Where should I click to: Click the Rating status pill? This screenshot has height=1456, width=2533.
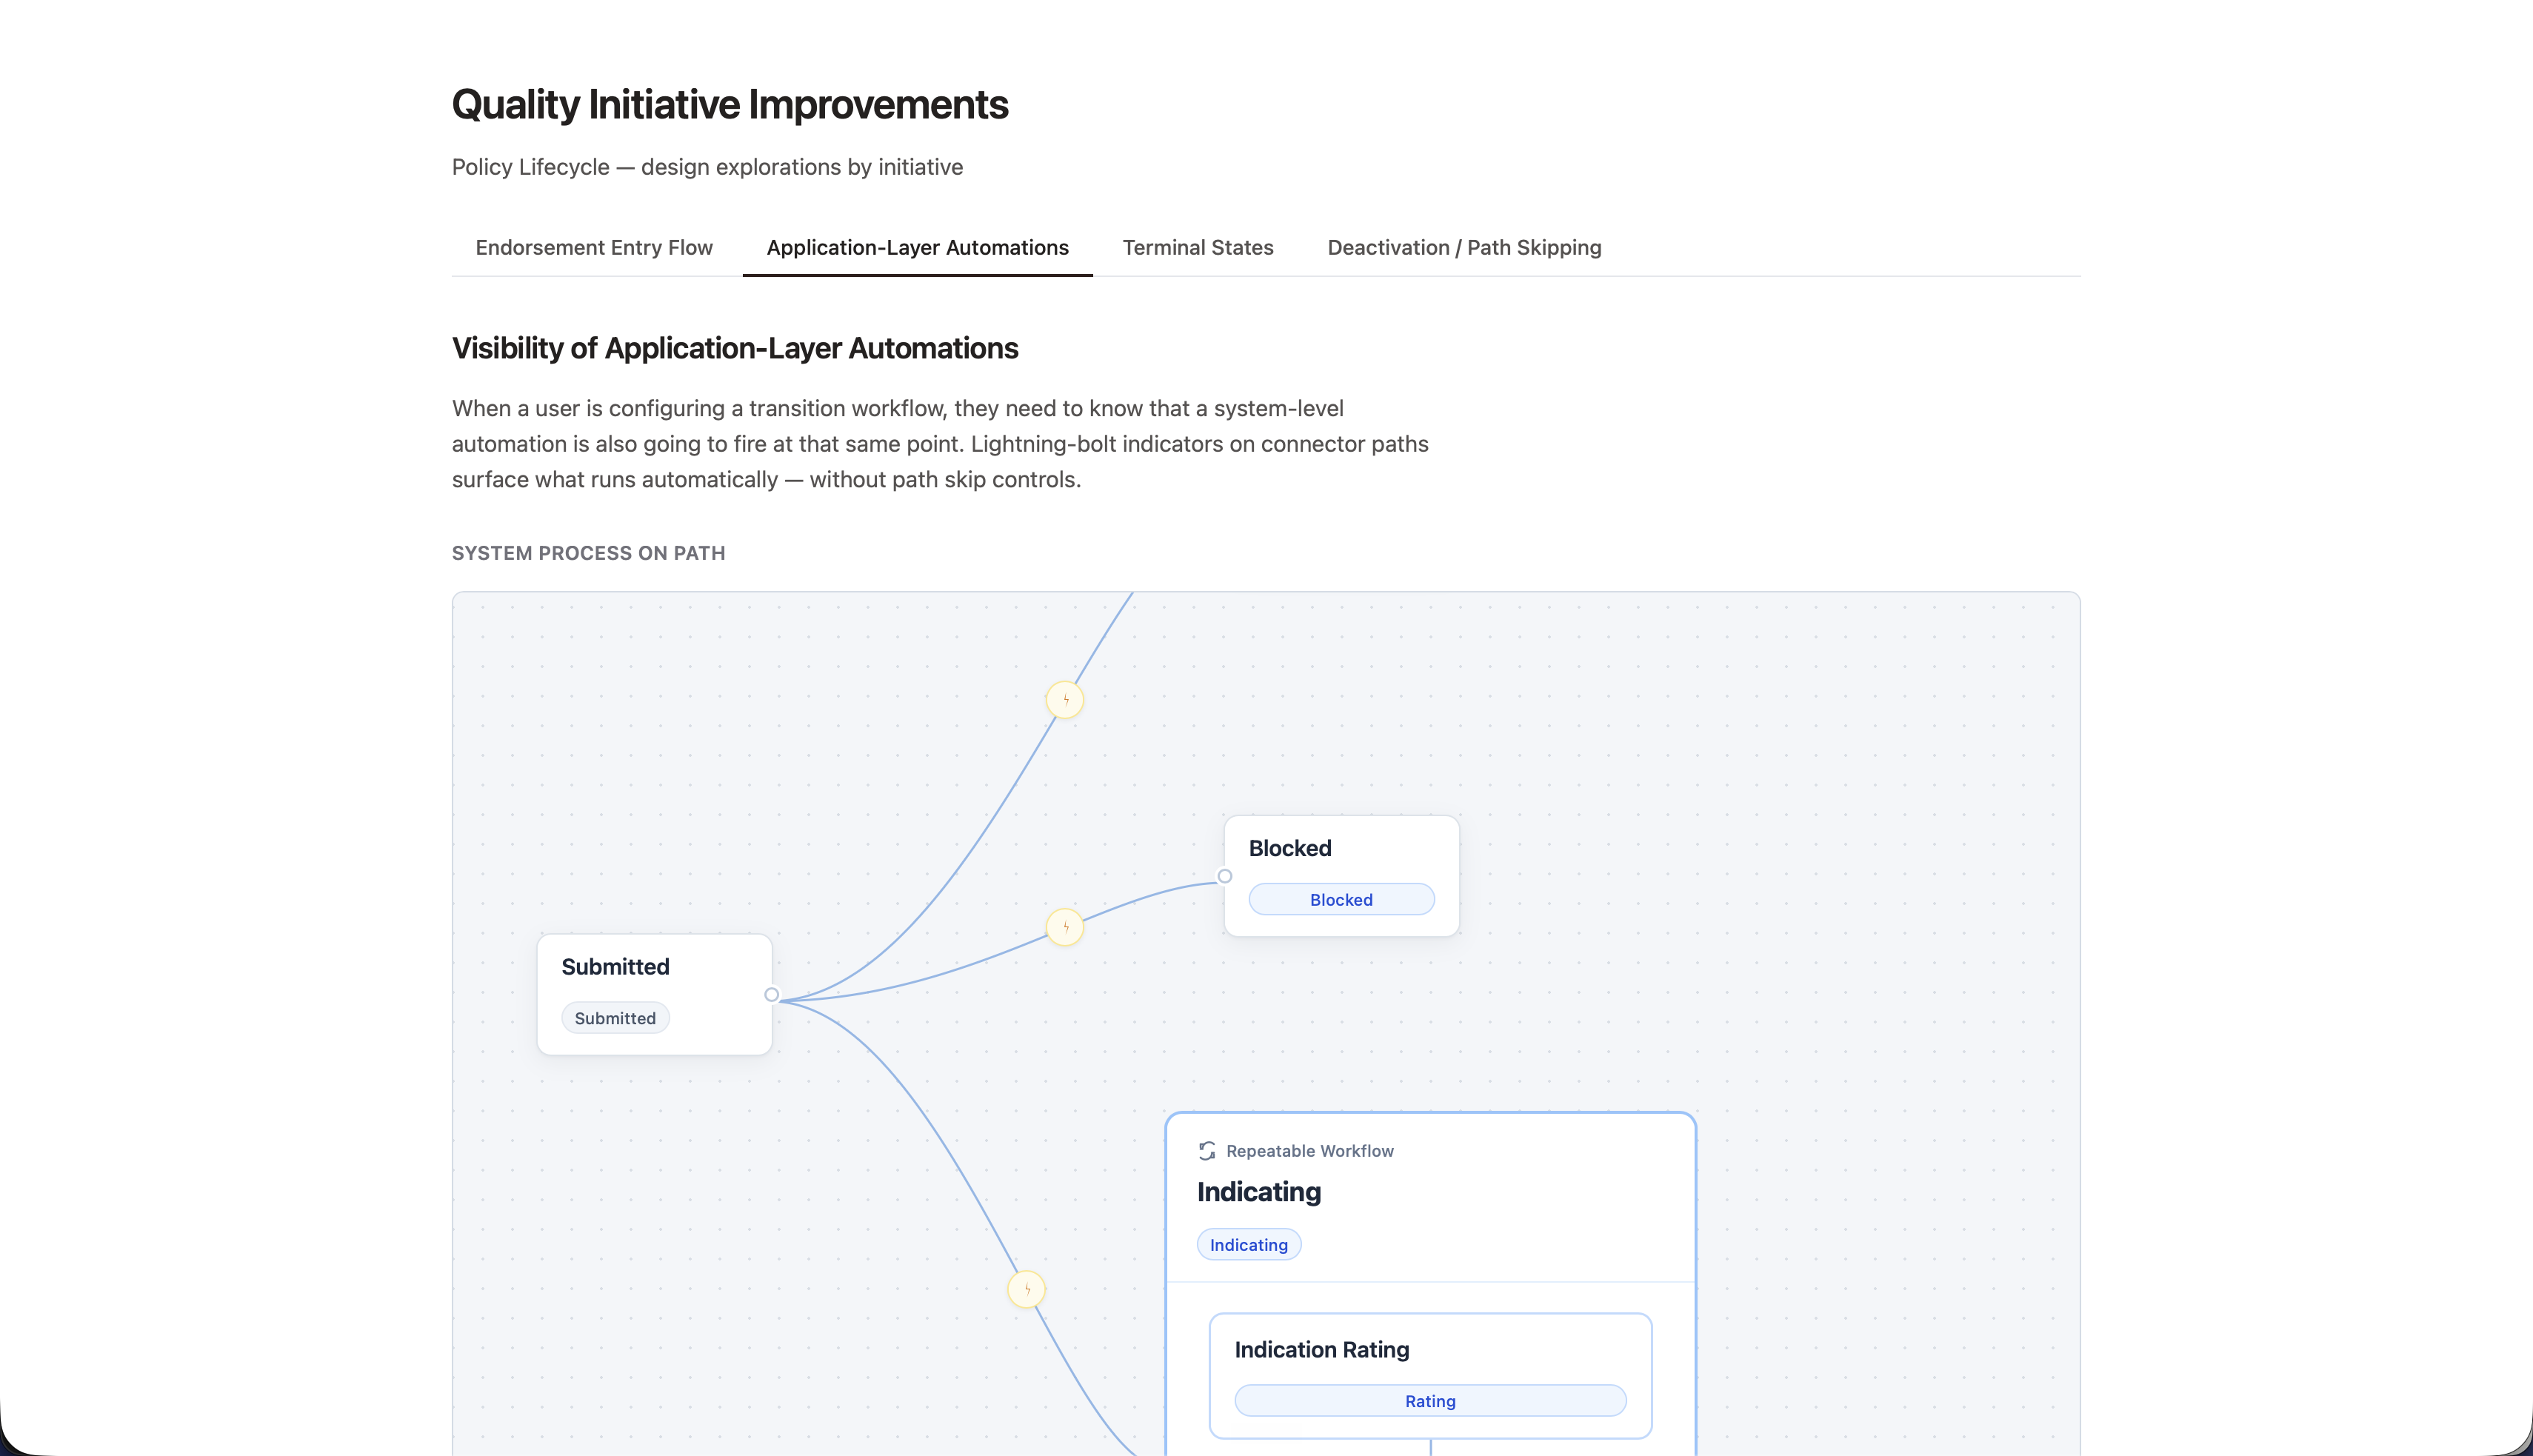pyautogui.click(x=1430, y=1401)
